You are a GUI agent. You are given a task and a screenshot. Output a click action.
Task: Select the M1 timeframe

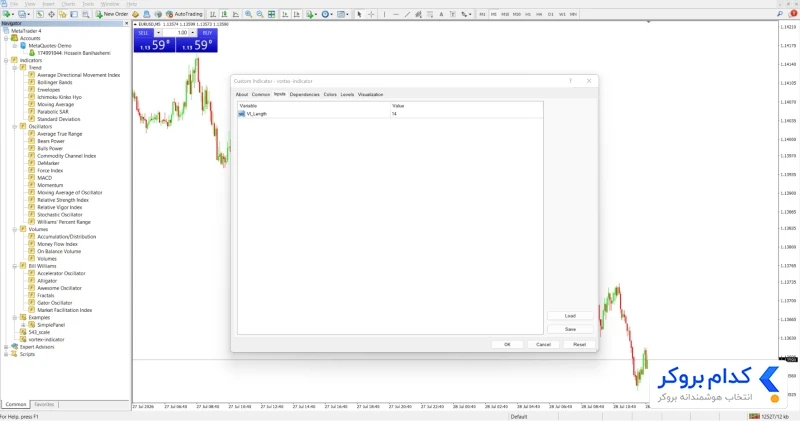tap(482, 14)
